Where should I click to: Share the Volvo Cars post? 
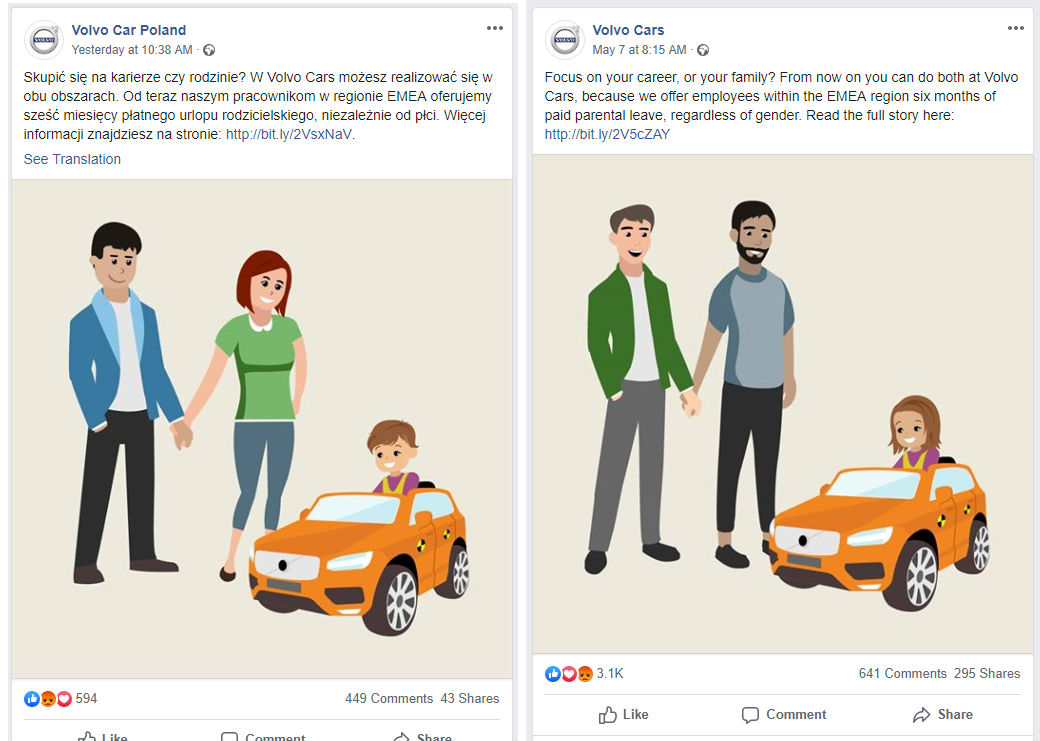tap(942, 714)
